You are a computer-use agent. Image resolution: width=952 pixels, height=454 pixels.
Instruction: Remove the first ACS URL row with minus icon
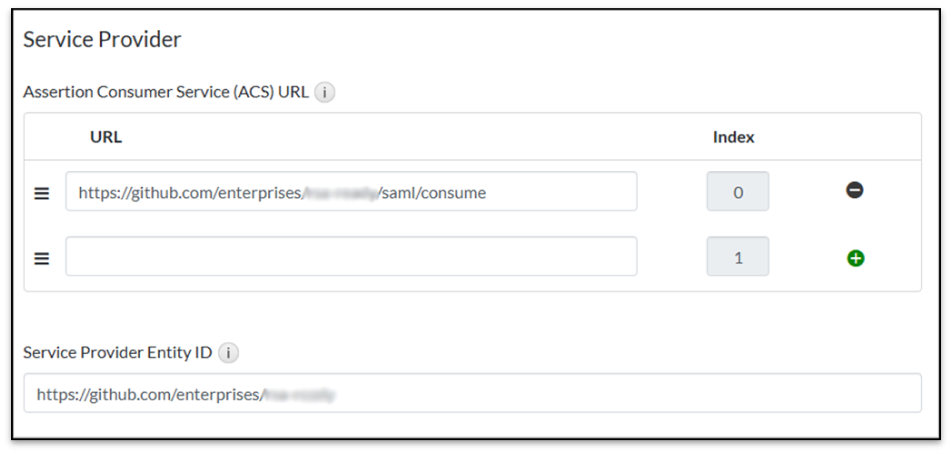coord(855,190)
